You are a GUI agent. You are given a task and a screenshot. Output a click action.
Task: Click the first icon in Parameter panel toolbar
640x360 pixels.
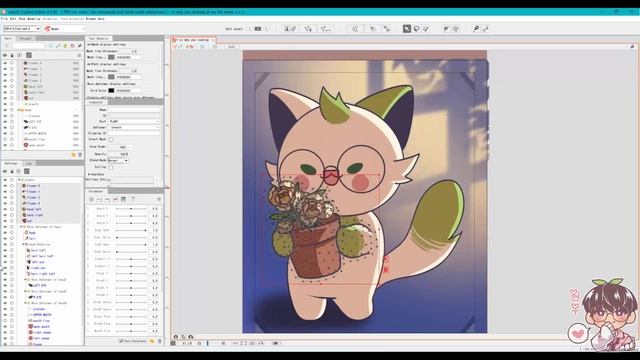tap(91, 199)
